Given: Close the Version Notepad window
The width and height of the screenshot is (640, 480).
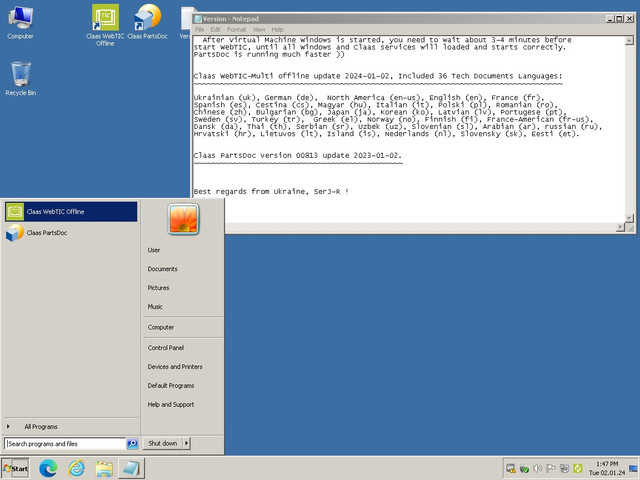Looking at the screenshot, I should 629,19.
